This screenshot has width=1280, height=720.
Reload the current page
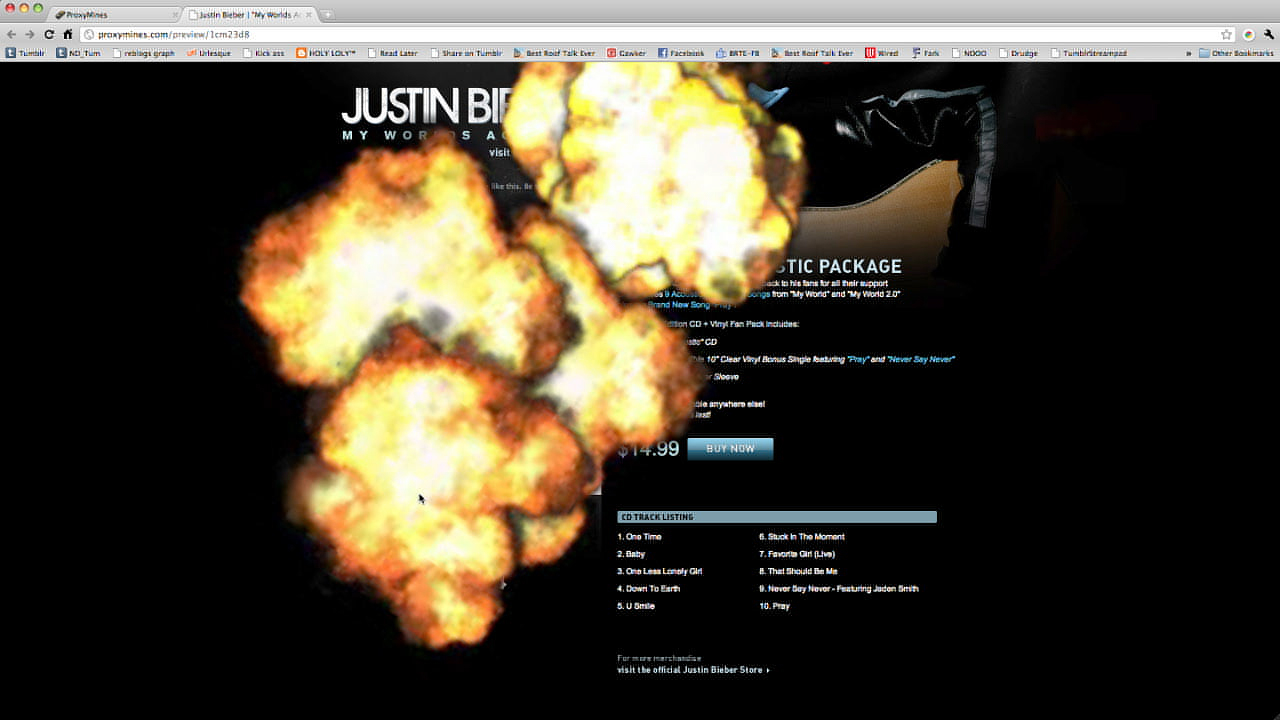[49, 34]
